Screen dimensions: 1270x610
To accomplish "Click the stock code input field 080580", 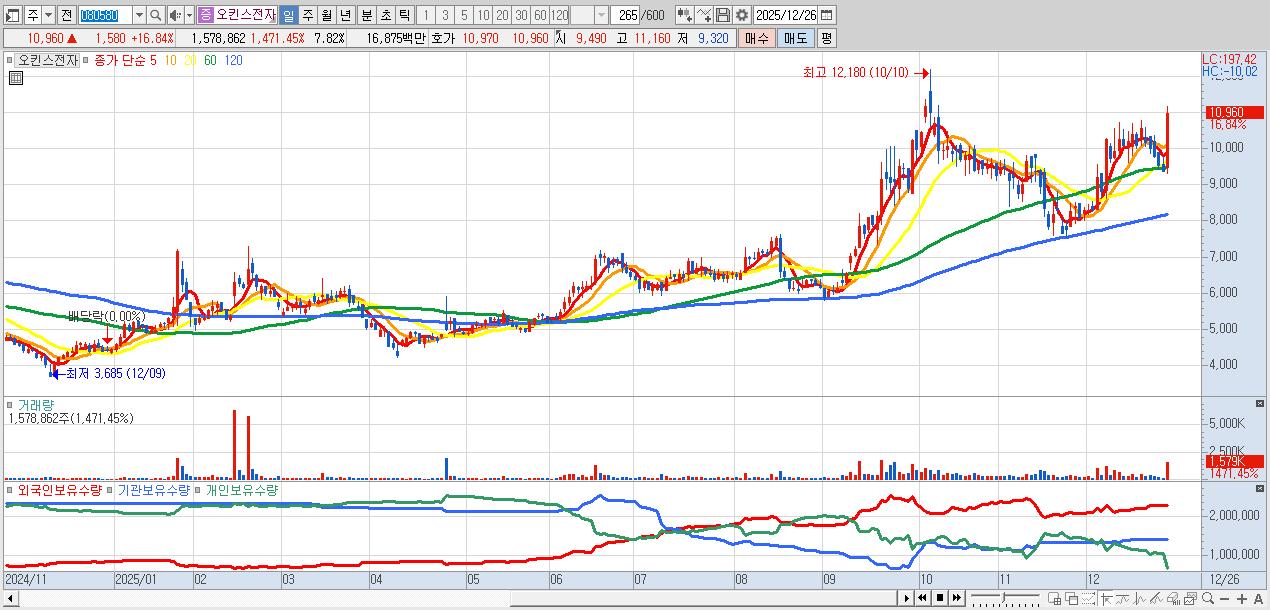I will [x=105, y=15].
